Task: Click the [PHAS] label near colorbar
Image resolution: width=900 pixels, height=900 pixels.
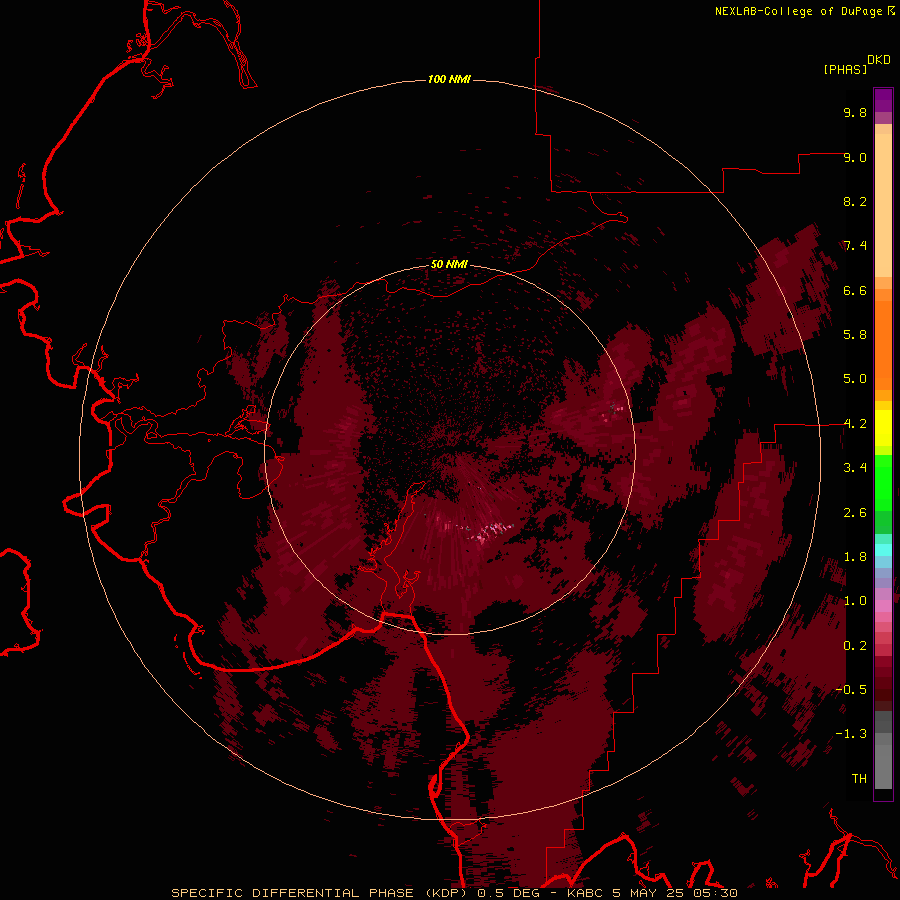Action: 845,69
